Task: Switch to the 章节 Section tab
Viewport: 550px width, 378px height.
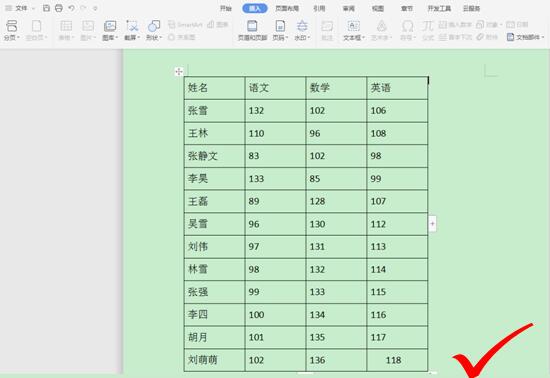Action: (407, 8)
